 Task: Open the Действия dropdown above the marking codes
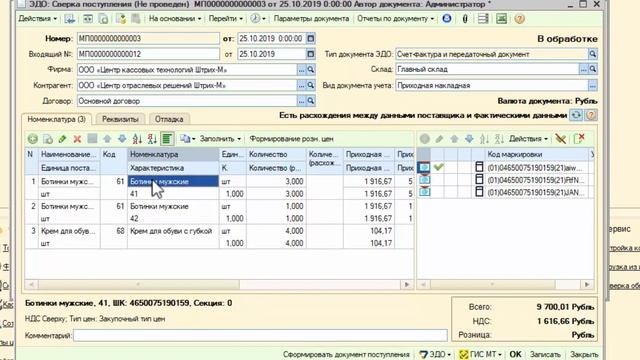pyautogui.click(x=528, y=139)
